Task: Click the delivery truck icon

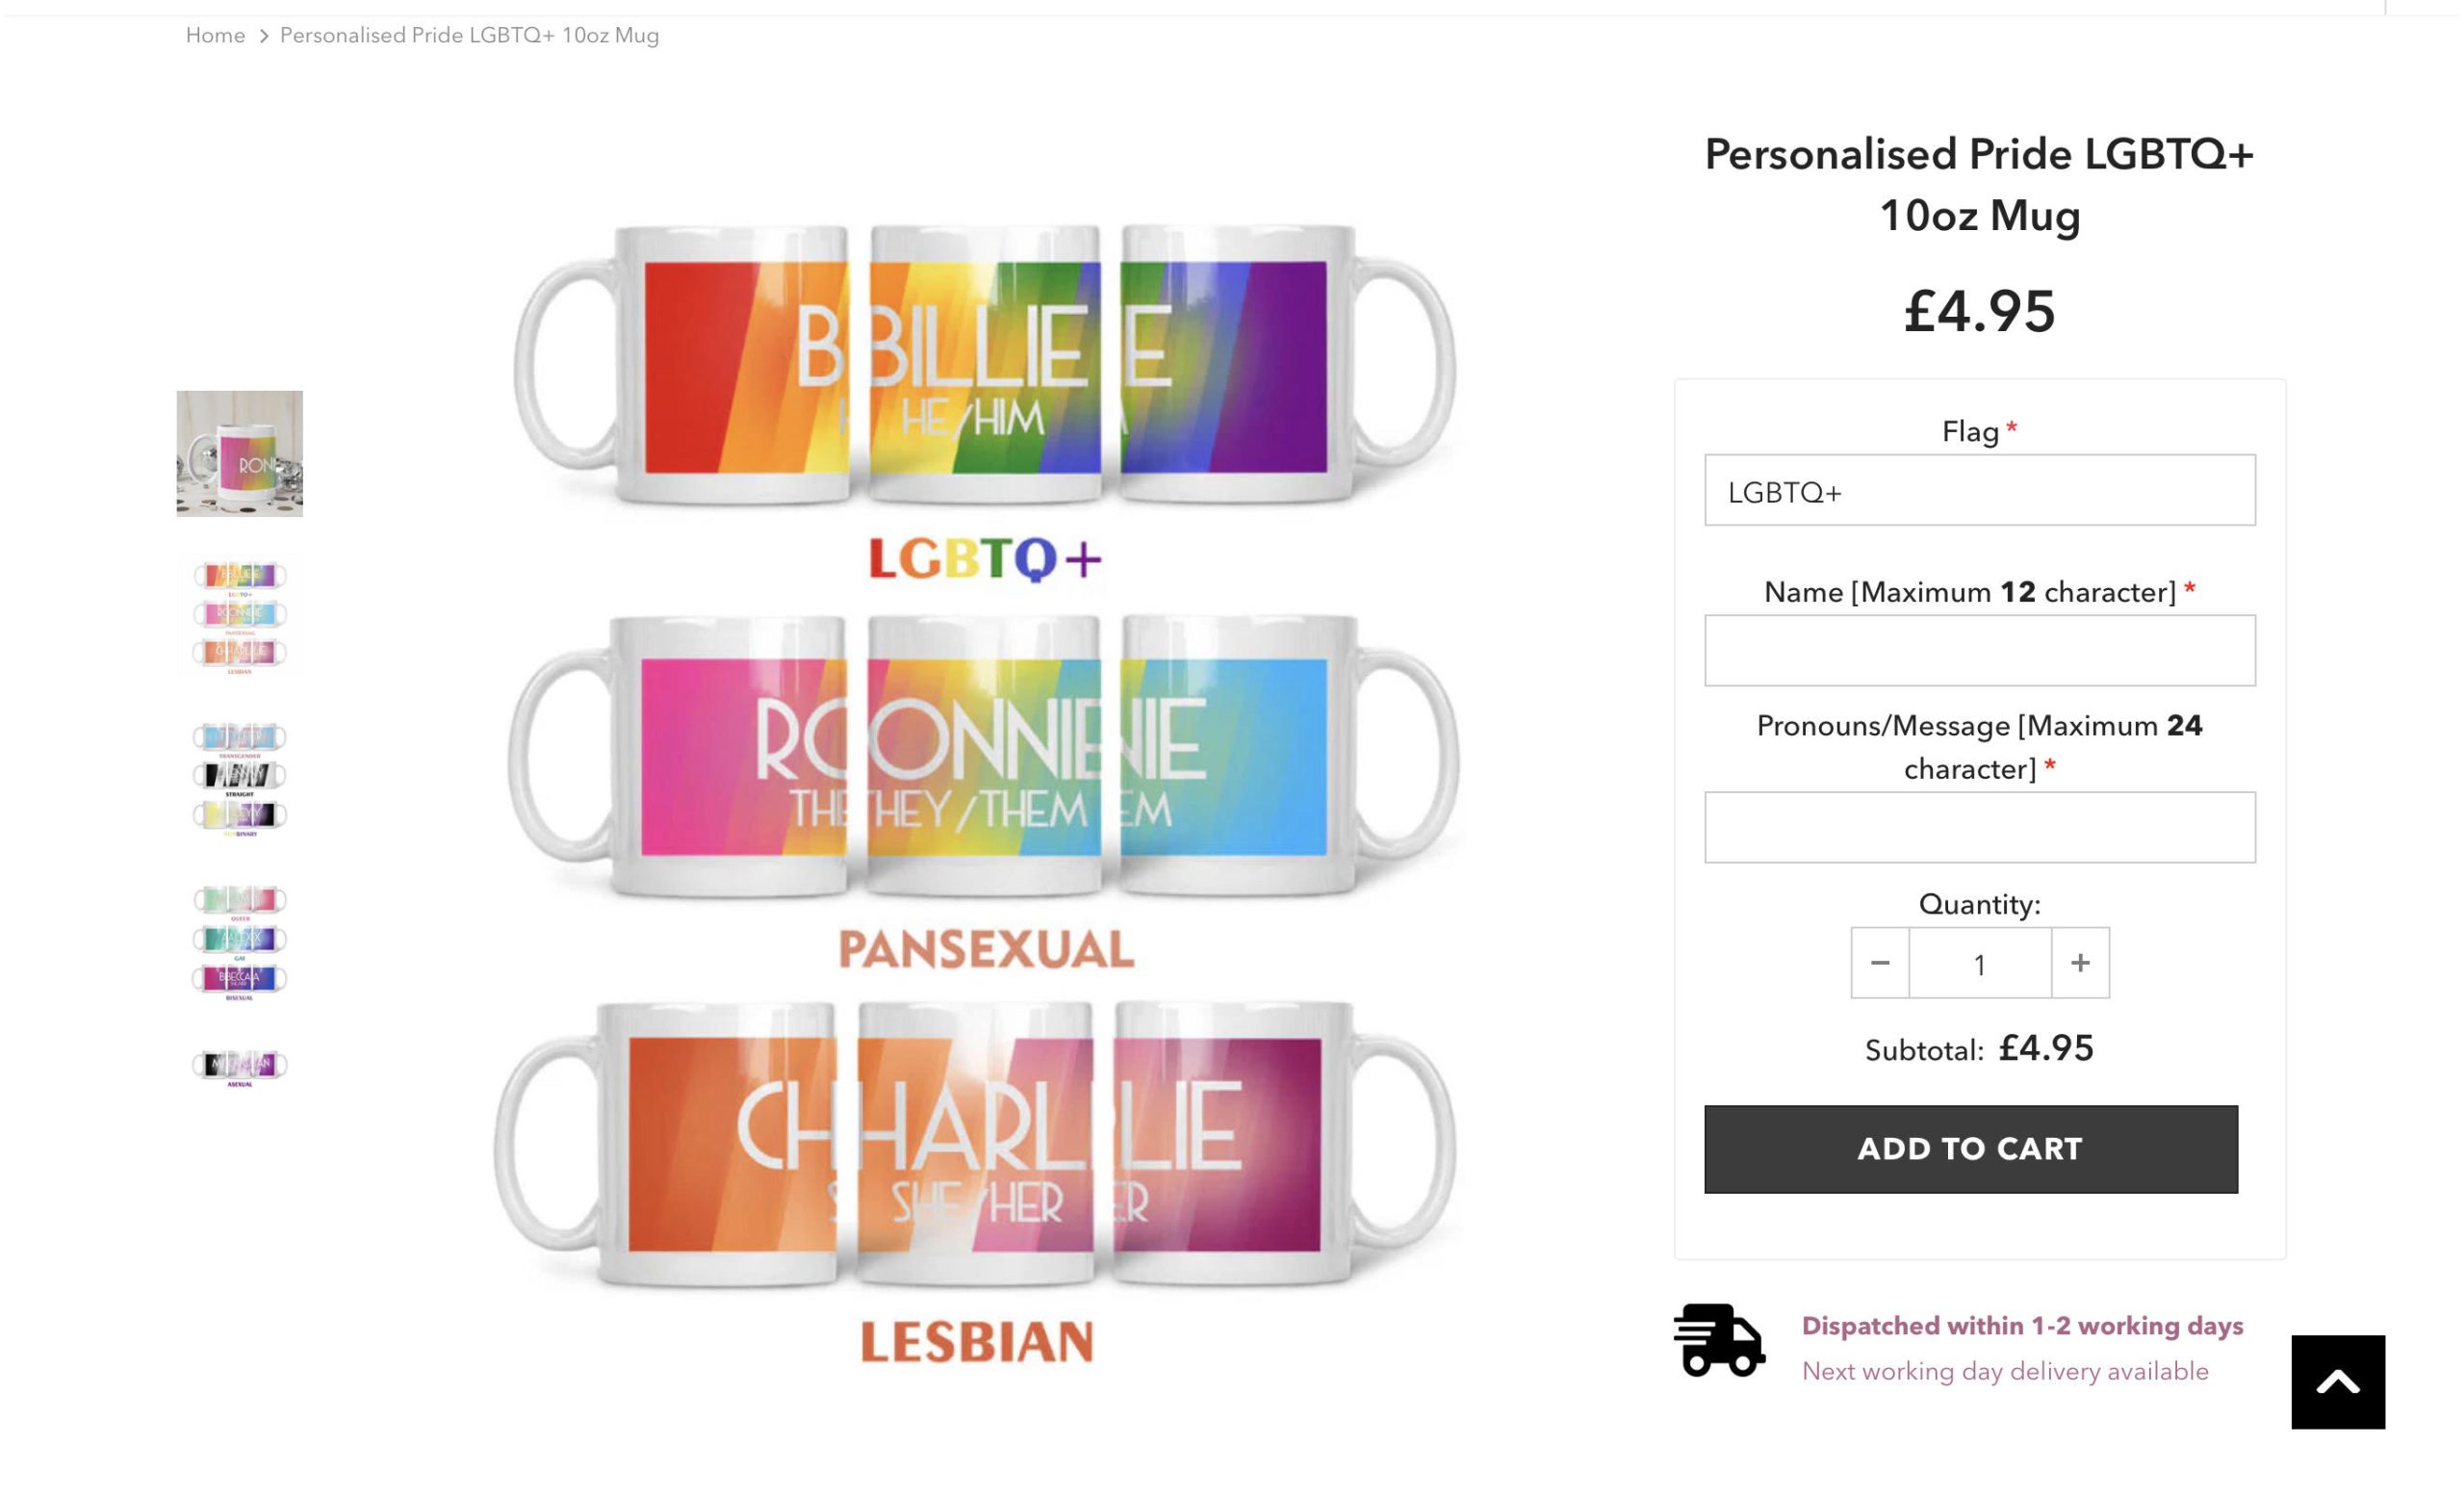Action: [1718, 1339]
